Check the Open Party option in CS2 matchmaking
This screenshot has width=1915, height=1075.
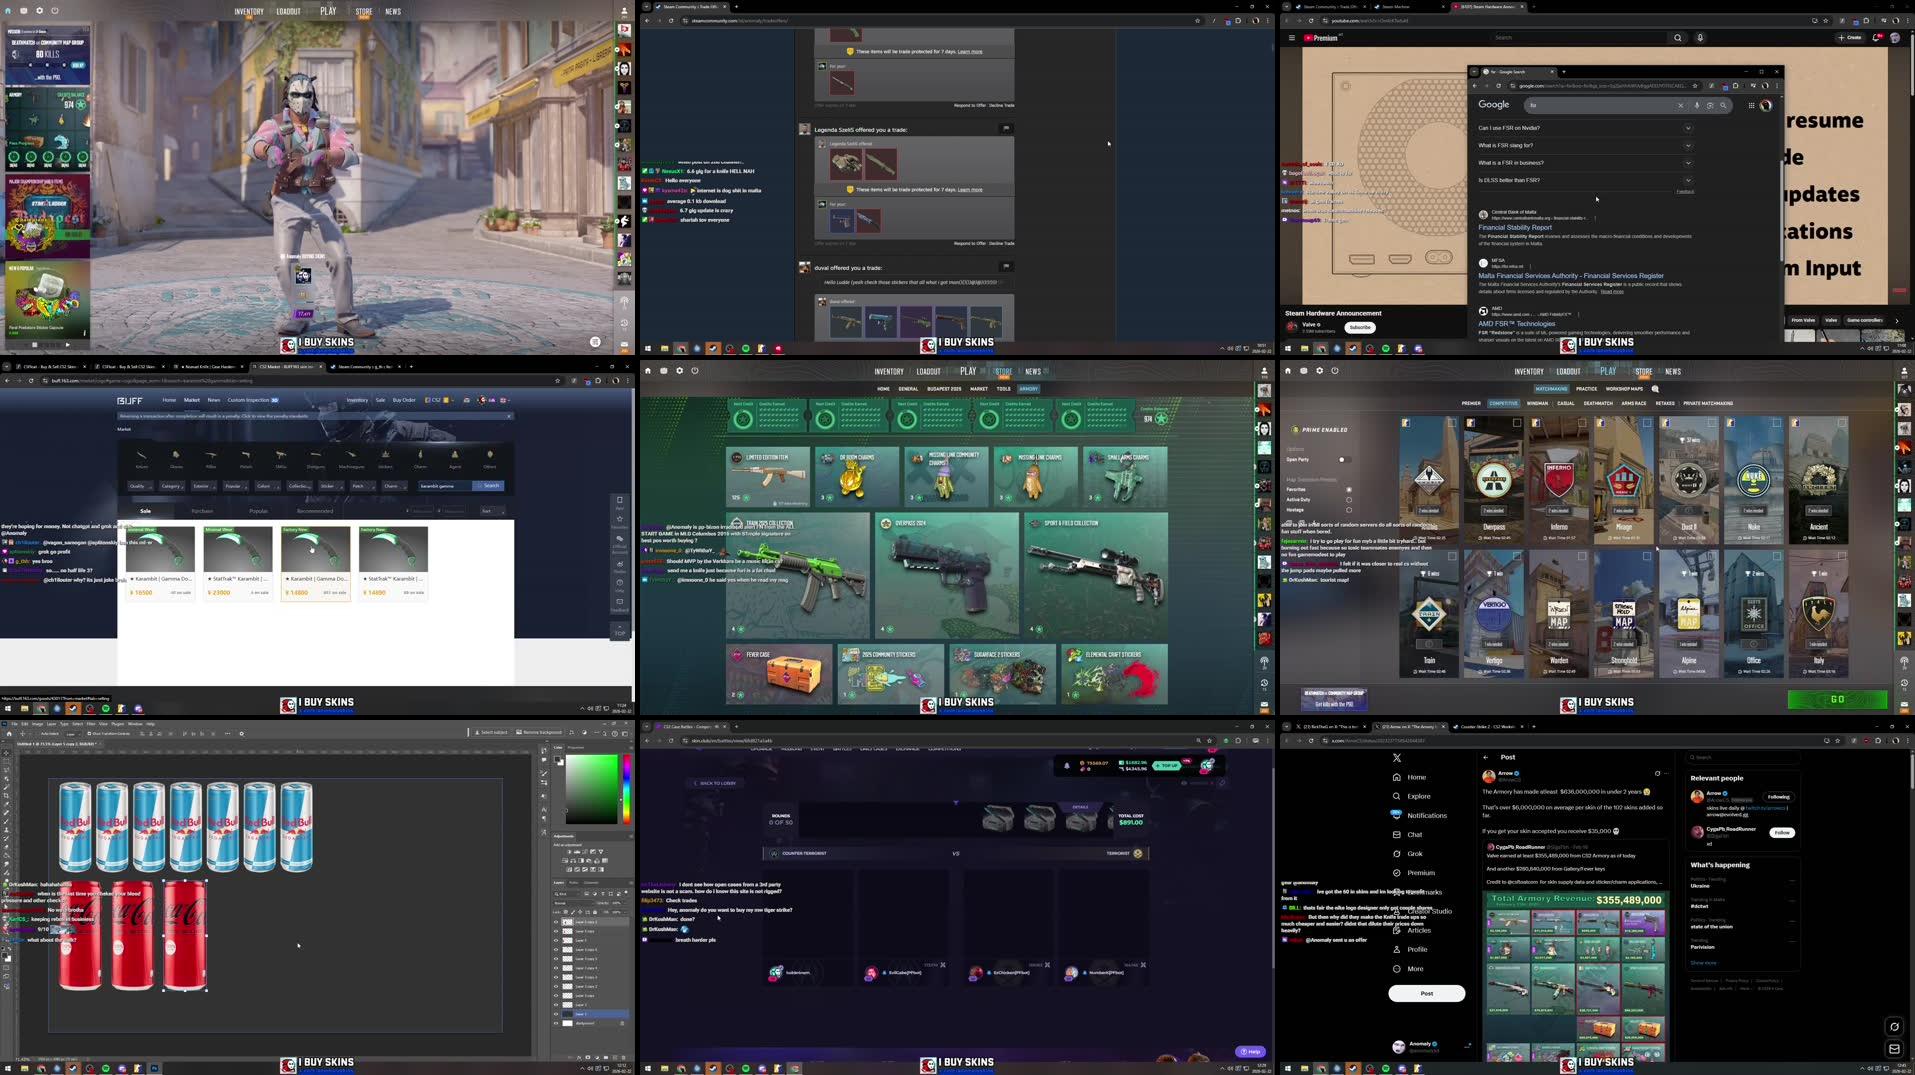1345,460
